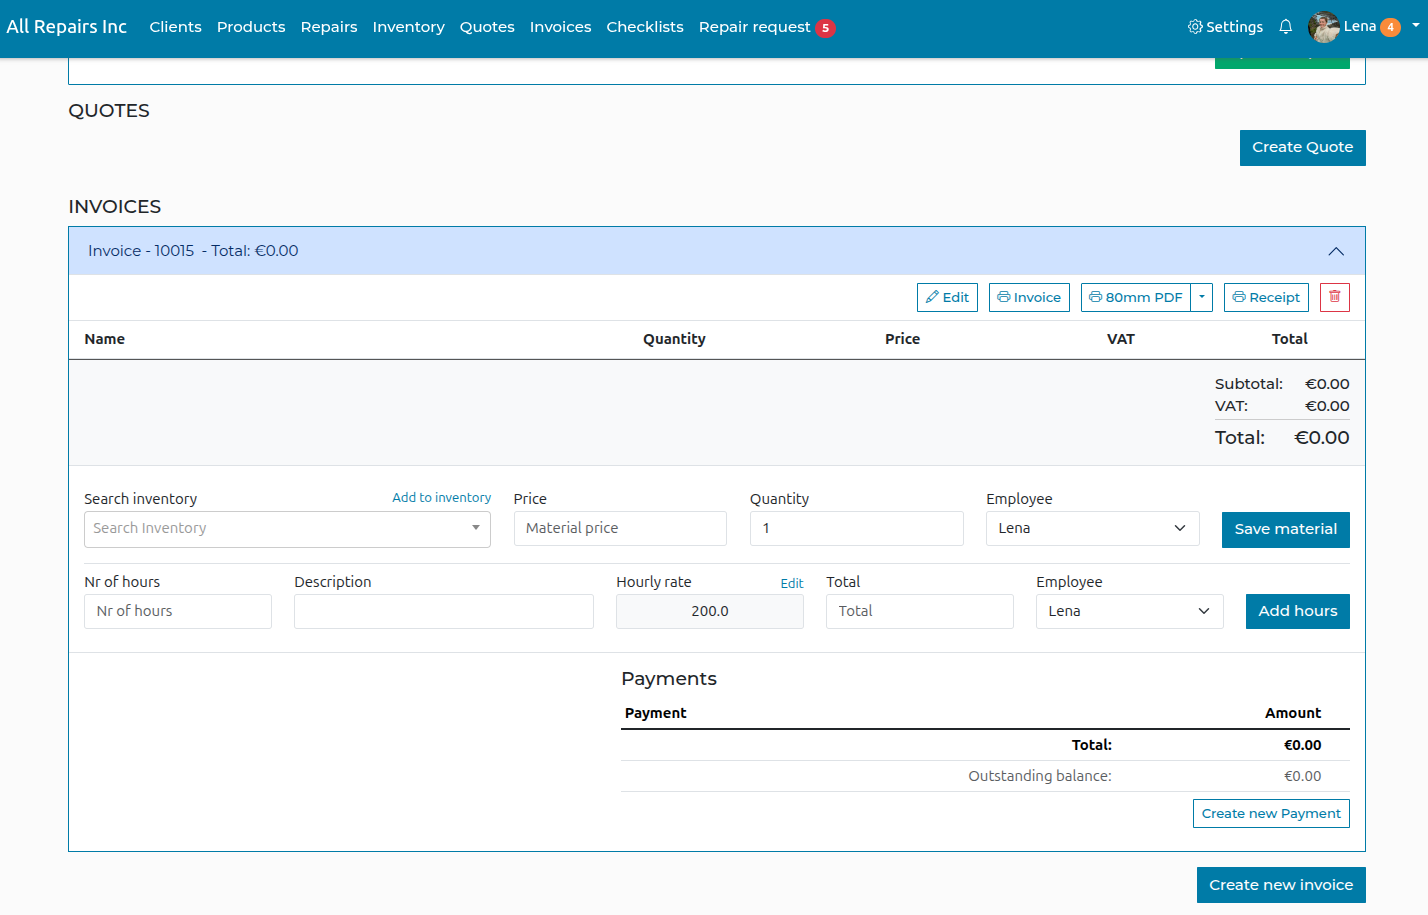This screenshot has height=915, width=1428.
Task: Click Save material button
Action: (1286, 530)
